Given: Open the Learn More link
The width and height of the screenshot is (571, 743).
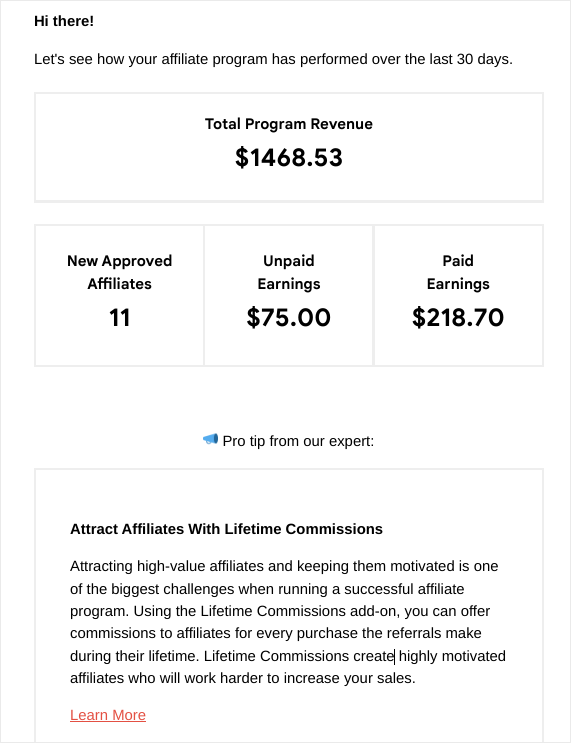Looking at the screenshot, I should 108,715.
